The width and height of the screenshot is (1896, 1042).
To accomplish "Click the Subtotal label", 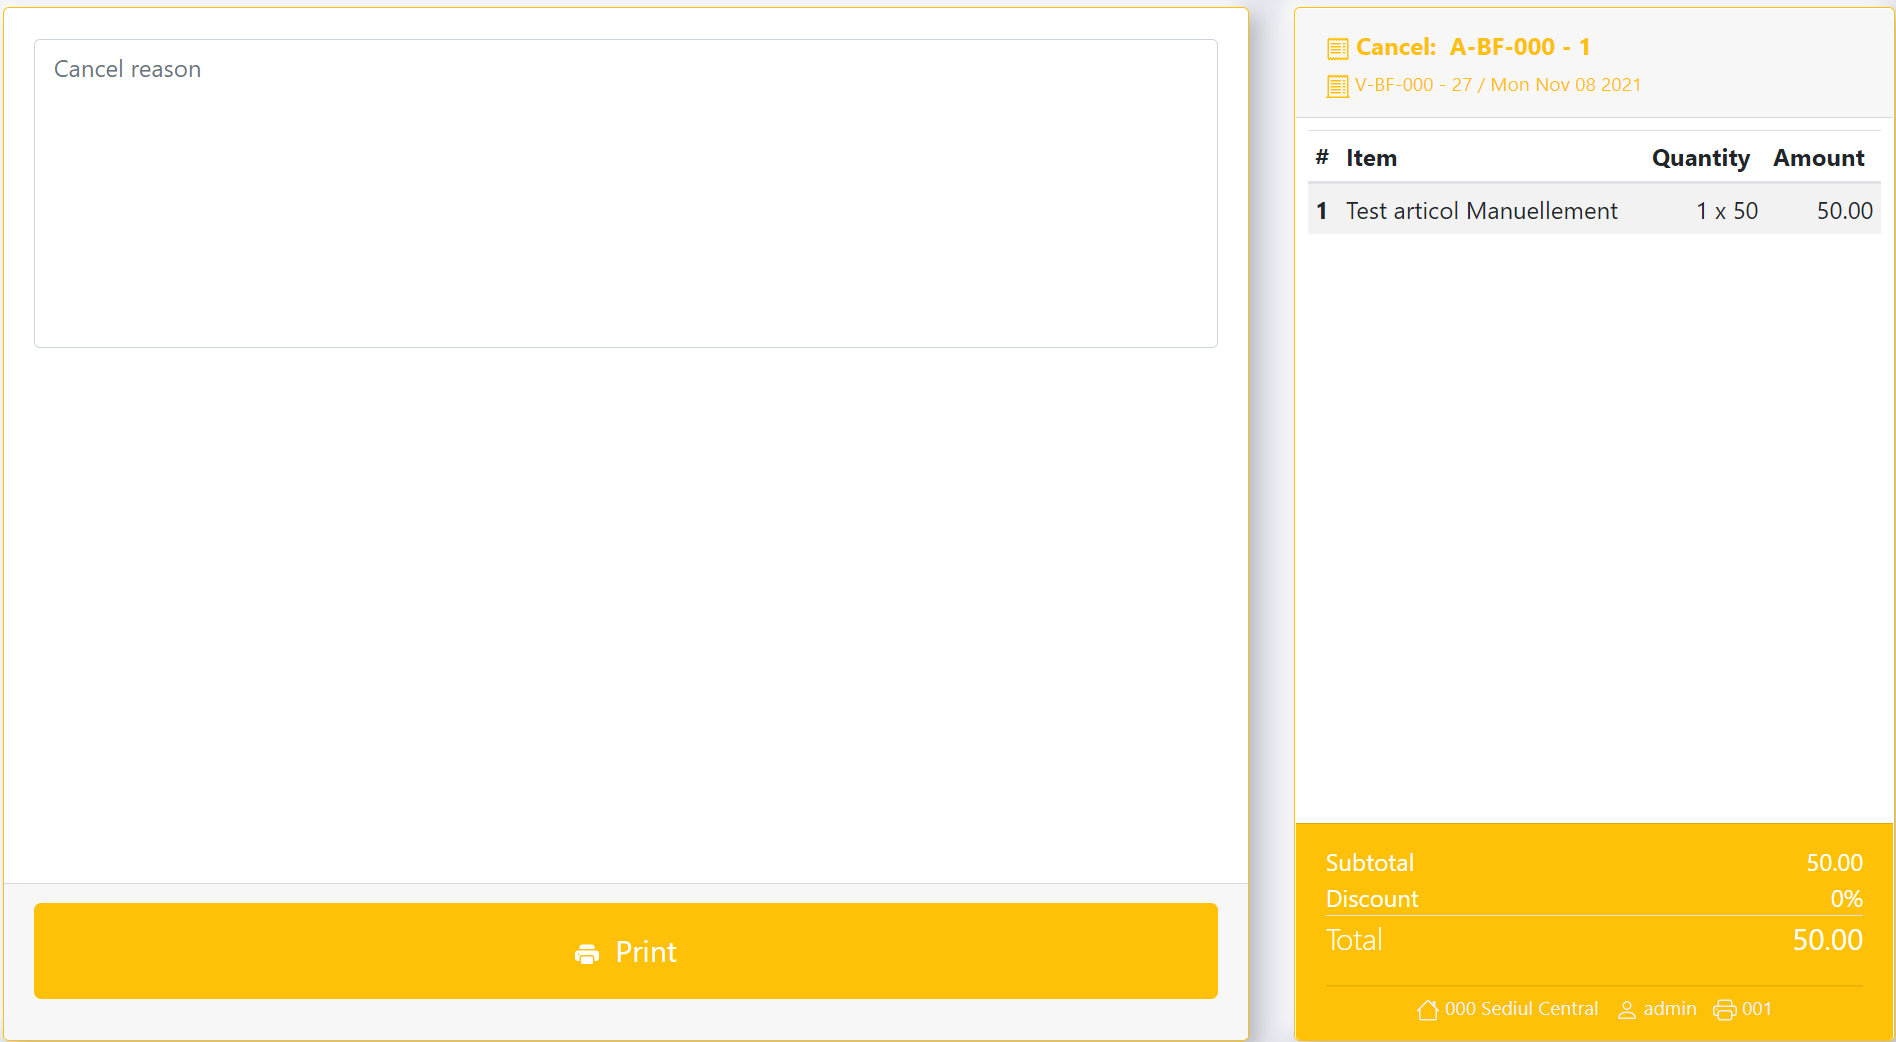I will point(1370,863).
